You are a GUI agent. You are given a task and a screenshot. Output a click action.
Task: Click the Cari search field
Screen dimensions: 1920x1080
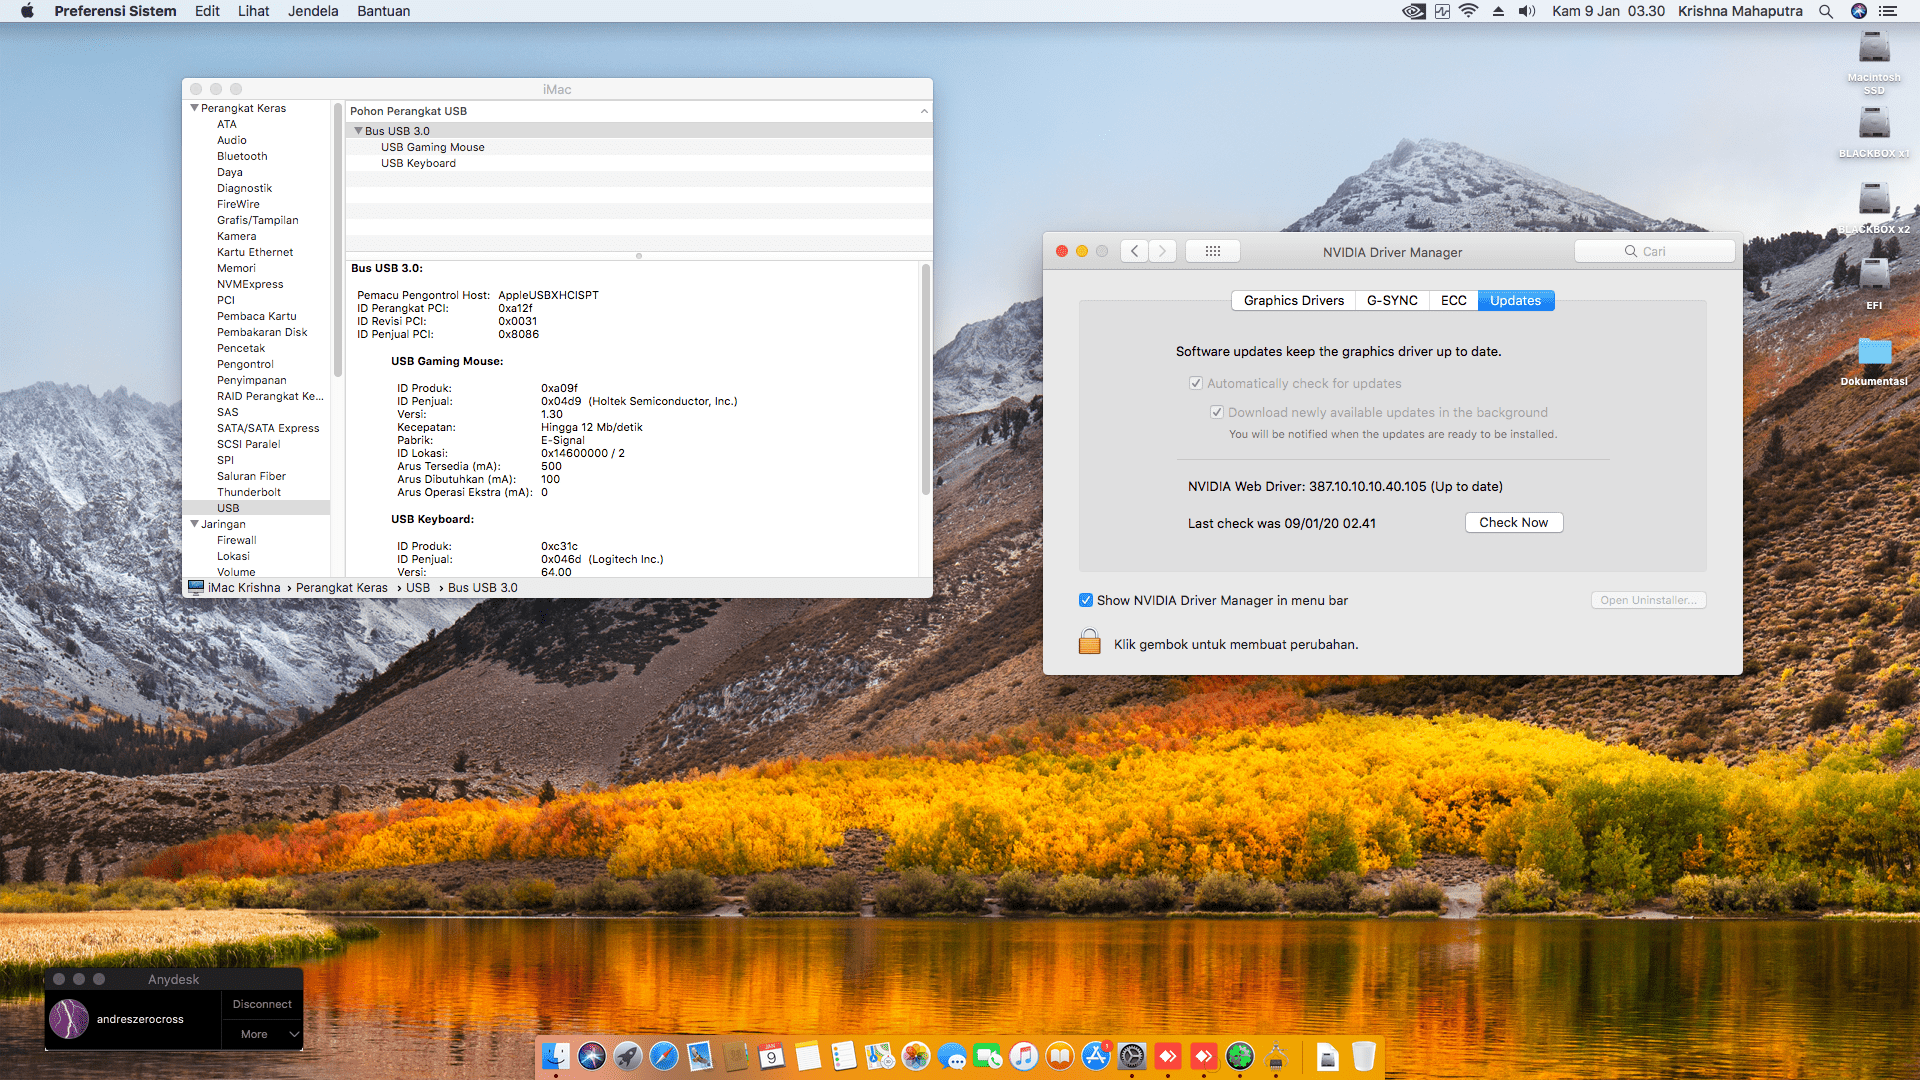(1654, 251)
